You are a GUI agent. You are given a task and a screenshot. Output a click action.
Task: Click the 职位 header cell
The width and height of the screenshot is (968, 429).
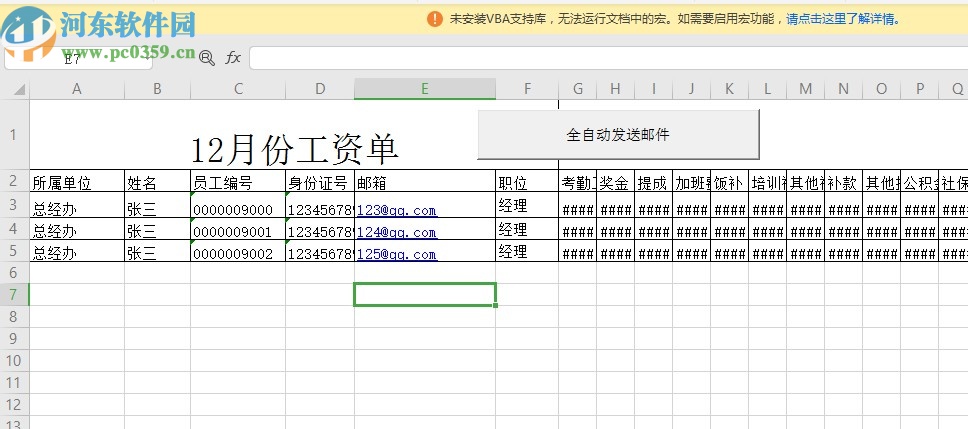click(527, 181)
